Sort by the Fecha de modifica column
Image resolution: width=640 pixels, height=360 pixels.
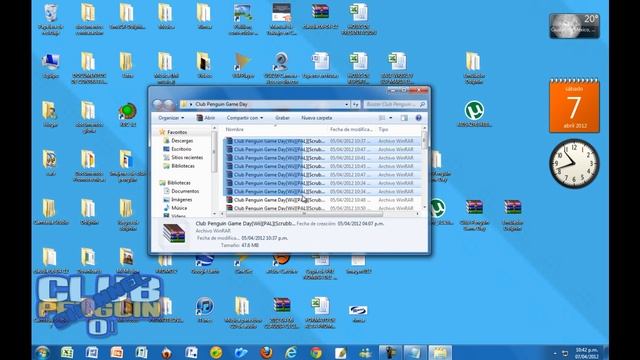351,129
